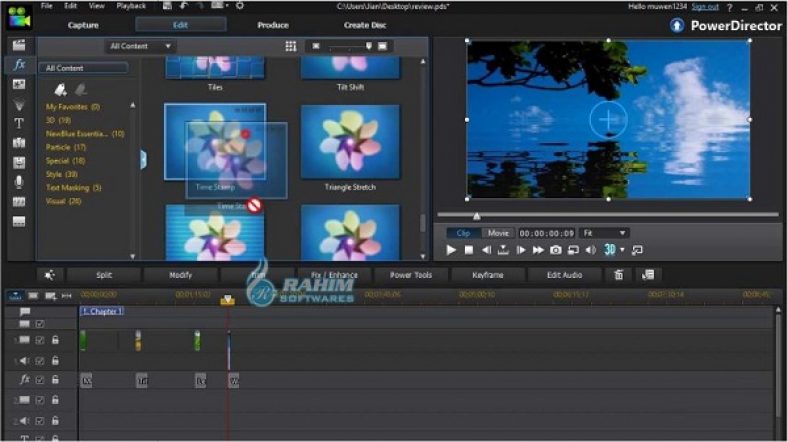Screen dimensions: 788x442
Task: Open the Edit menu in menu bar
Action: (70, 6)
